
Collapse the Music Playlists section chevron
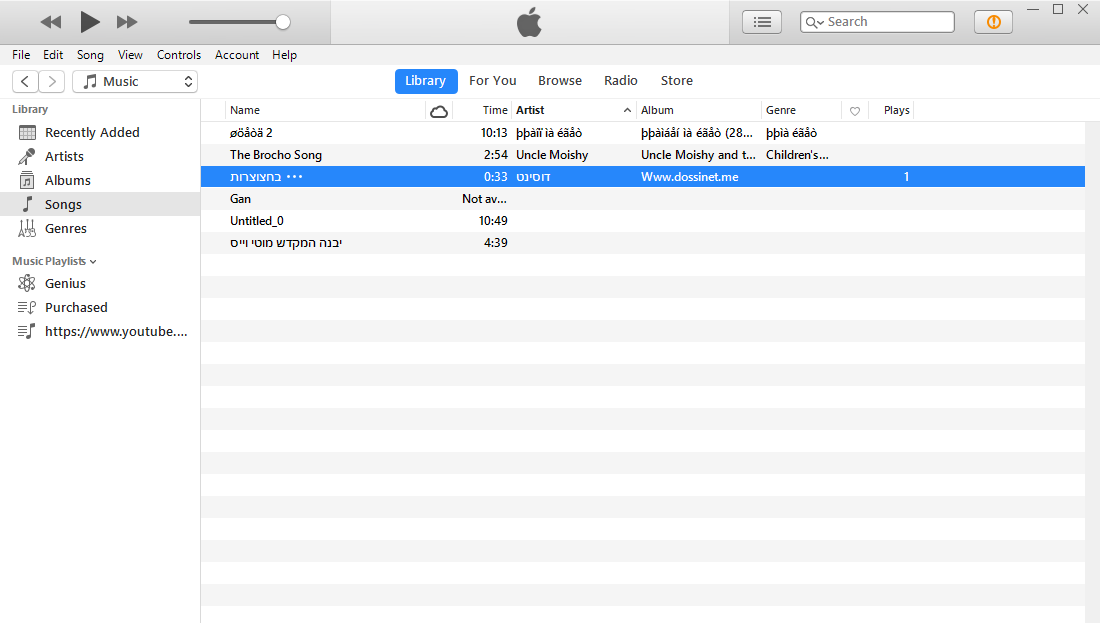pyautogui.click(x=93, y=262)
